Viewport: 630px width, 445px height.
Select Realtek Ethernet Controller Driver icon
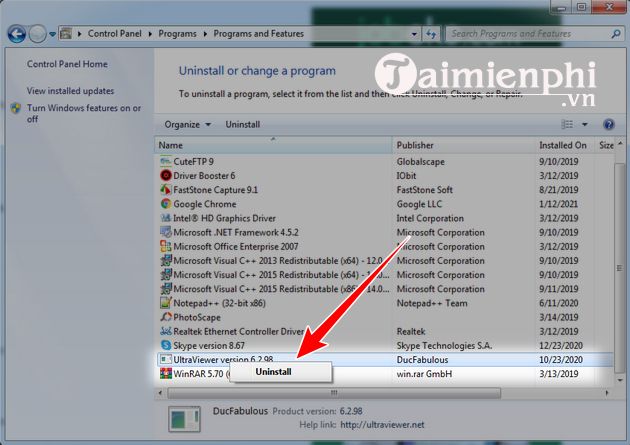166,331
